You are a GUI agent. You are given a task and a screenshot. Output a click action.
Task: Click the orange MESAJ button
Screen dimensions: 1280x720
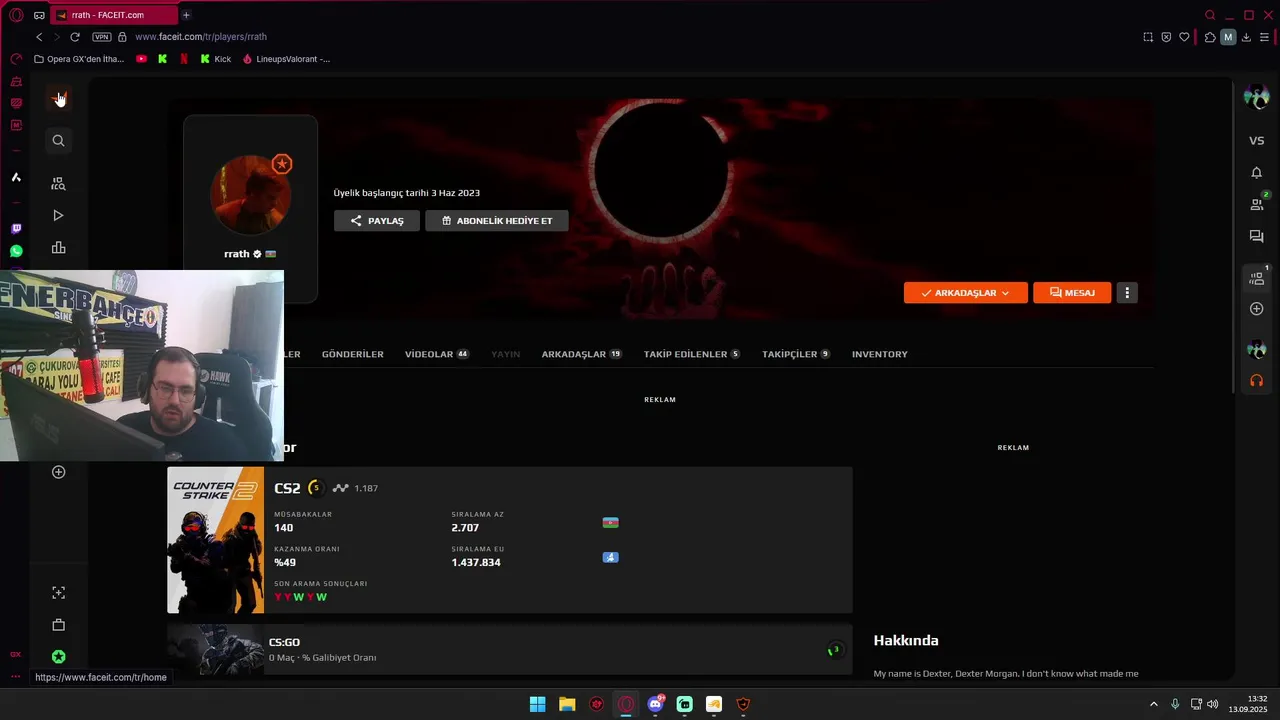[x=1072, y=293]
